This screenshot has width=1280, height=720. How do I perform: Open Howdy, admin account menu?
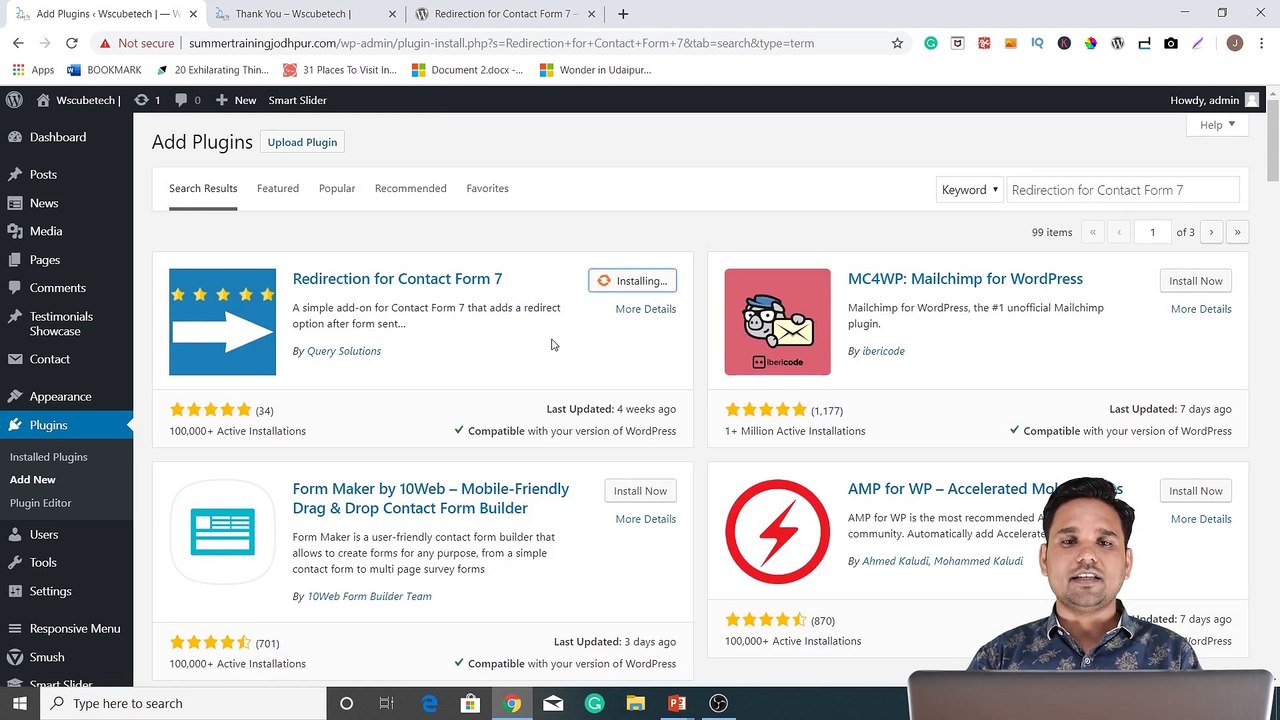pos(1214,100)
